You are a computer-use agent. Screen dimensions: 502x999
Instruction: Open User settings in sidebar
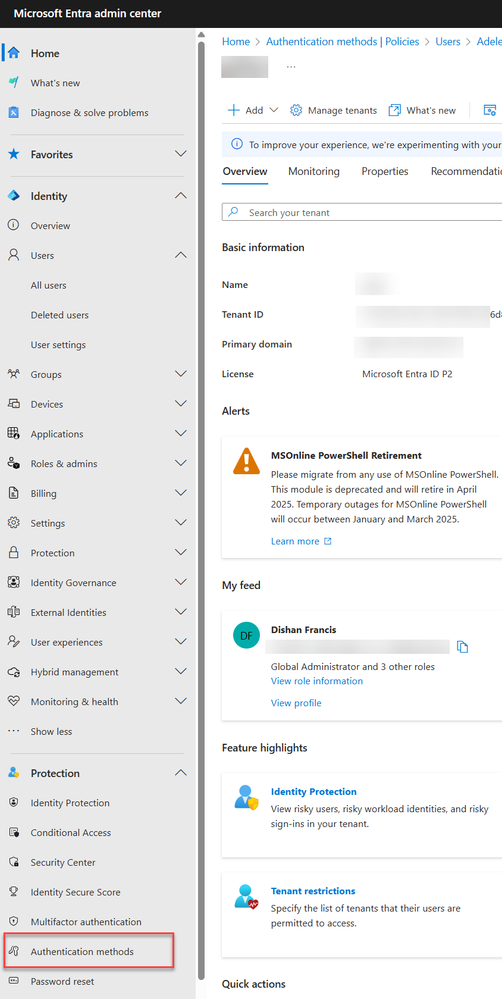[x=58, y=345]
